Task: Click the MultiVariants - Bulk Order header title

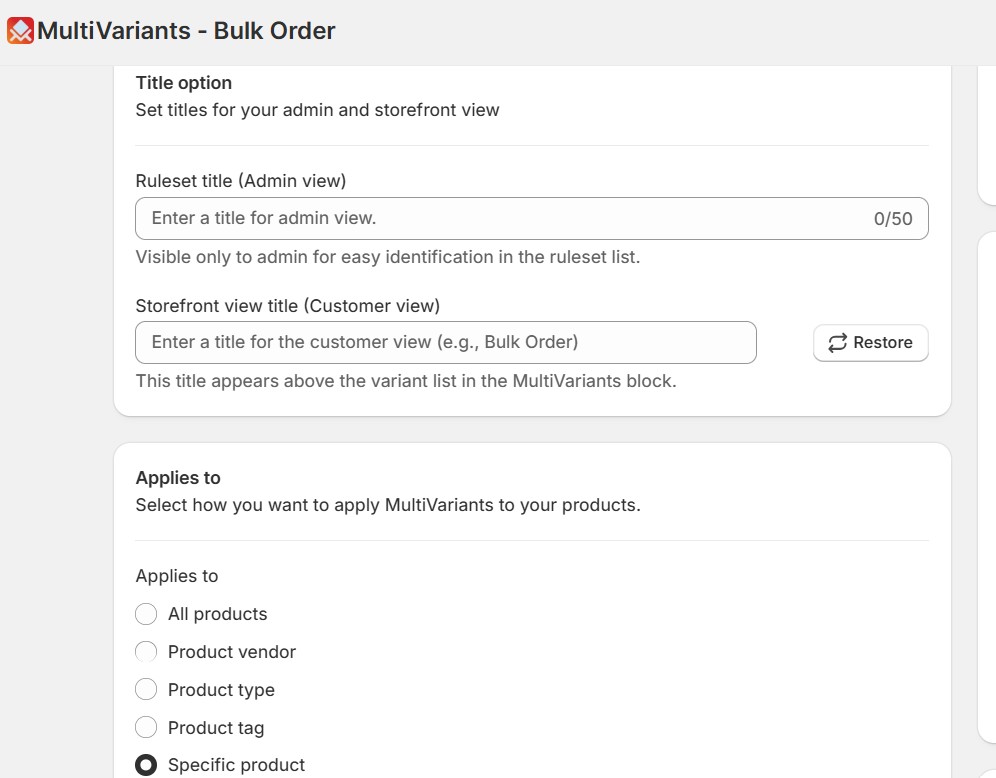Action: pos(186,31)
